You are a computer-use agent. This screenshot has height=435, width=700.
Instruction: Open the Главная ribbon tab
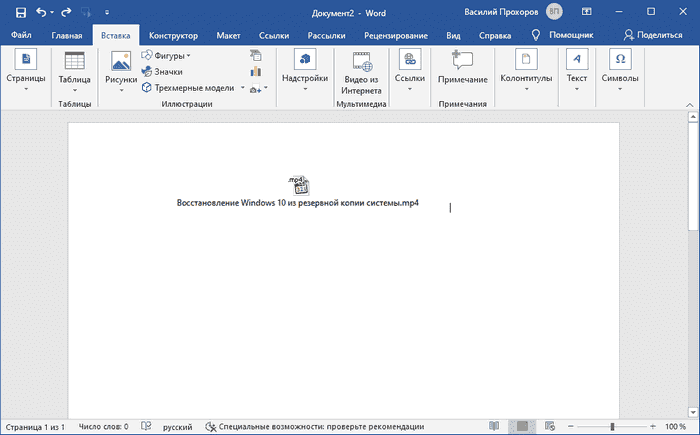[x=67, y=35]
